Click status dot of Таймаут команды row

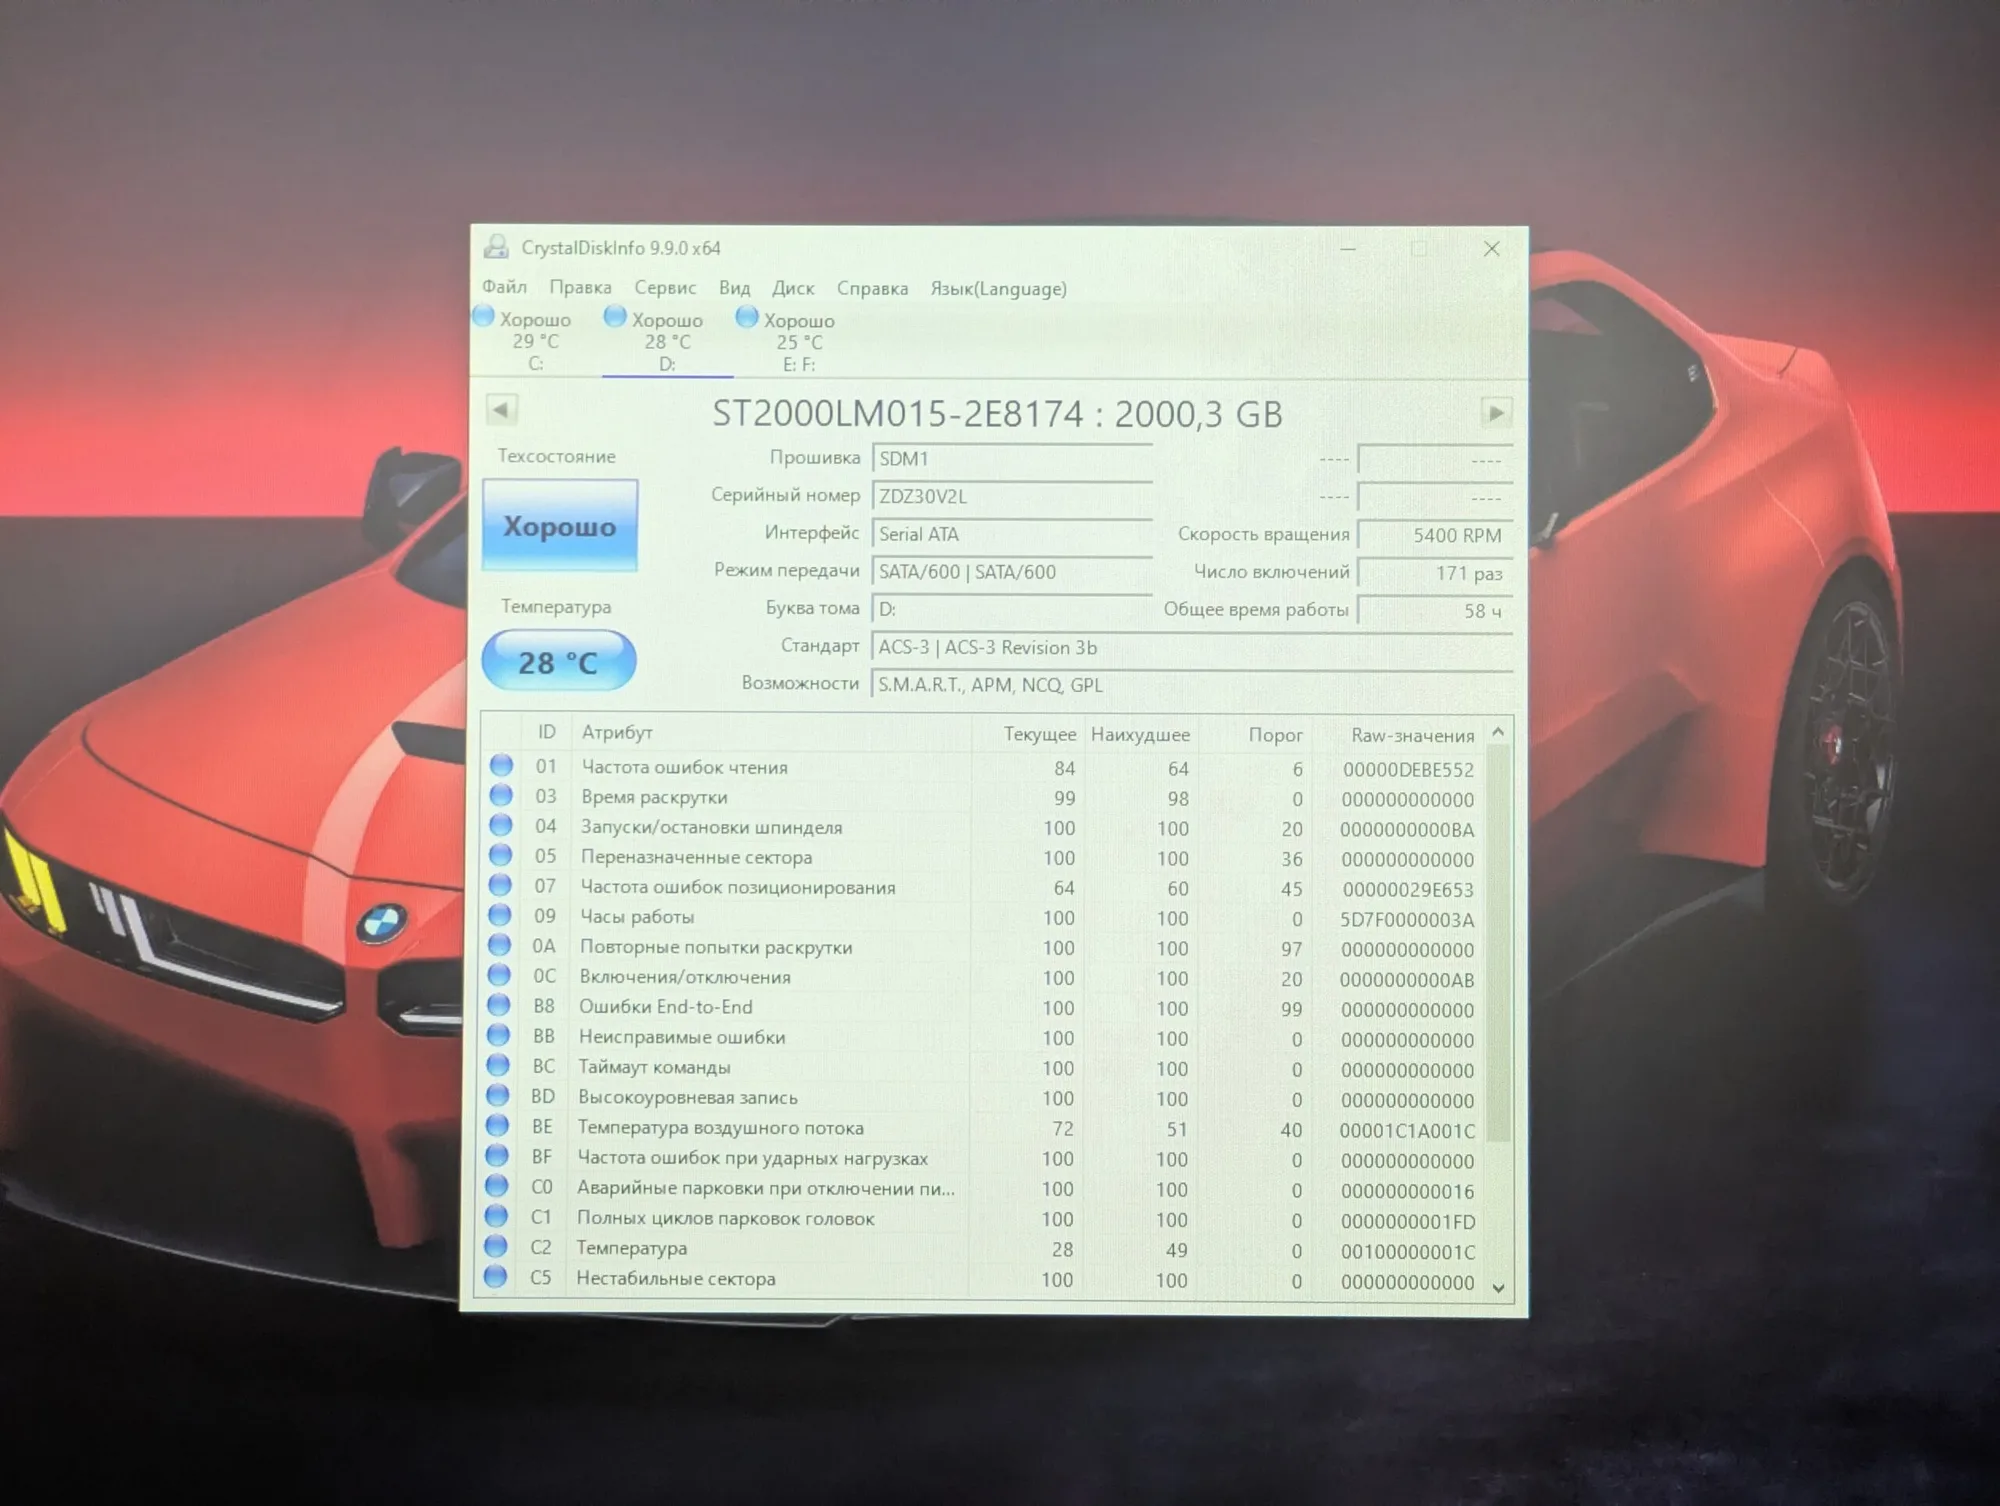498,1066
